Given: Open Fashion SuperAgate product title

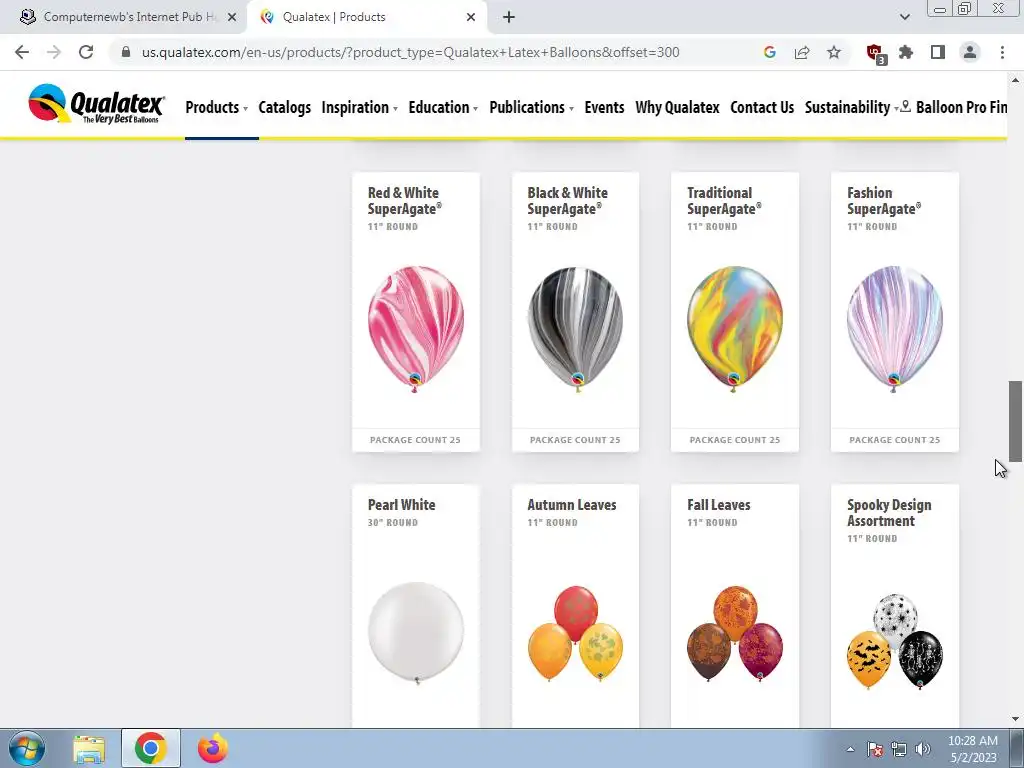Looking at the screenshot, I should [x=884, y=200].
